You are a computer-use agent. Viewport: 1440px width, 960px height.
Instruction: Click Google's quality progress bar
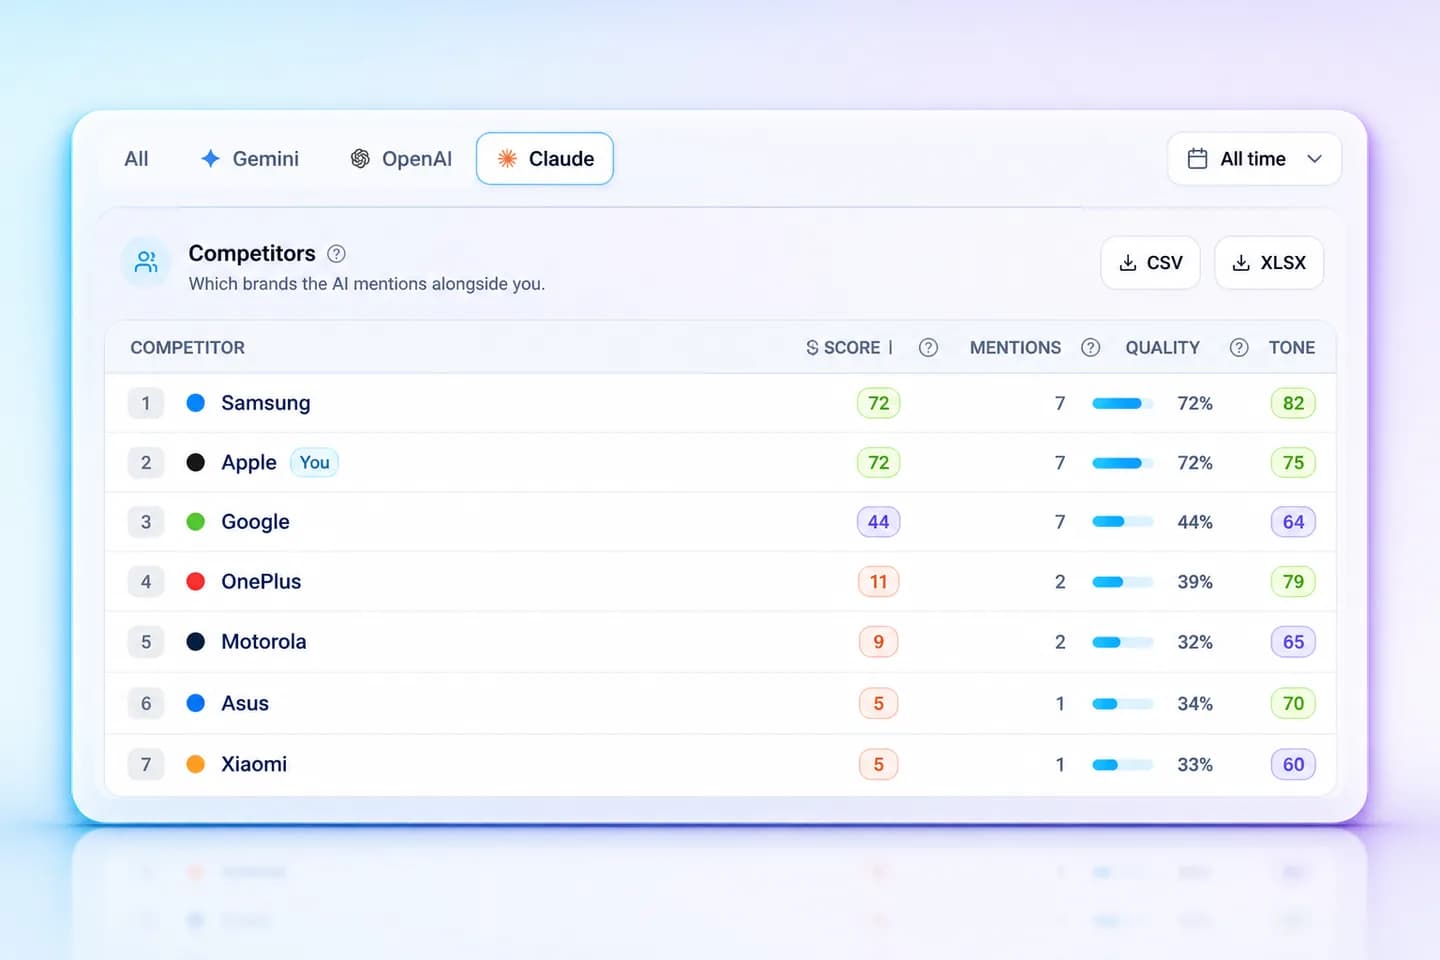coord(1123,522)
